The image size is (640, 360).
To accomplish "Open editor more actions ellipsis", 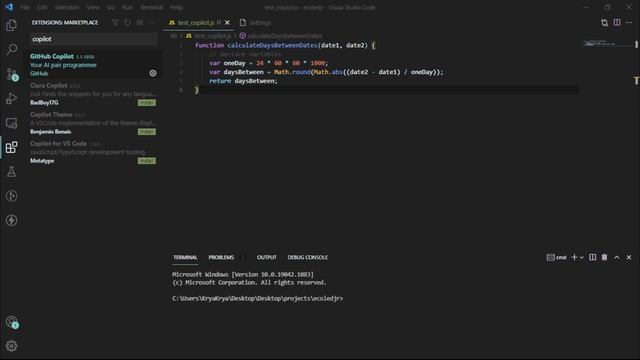I will pyautogui.click(x=629, y=22).
